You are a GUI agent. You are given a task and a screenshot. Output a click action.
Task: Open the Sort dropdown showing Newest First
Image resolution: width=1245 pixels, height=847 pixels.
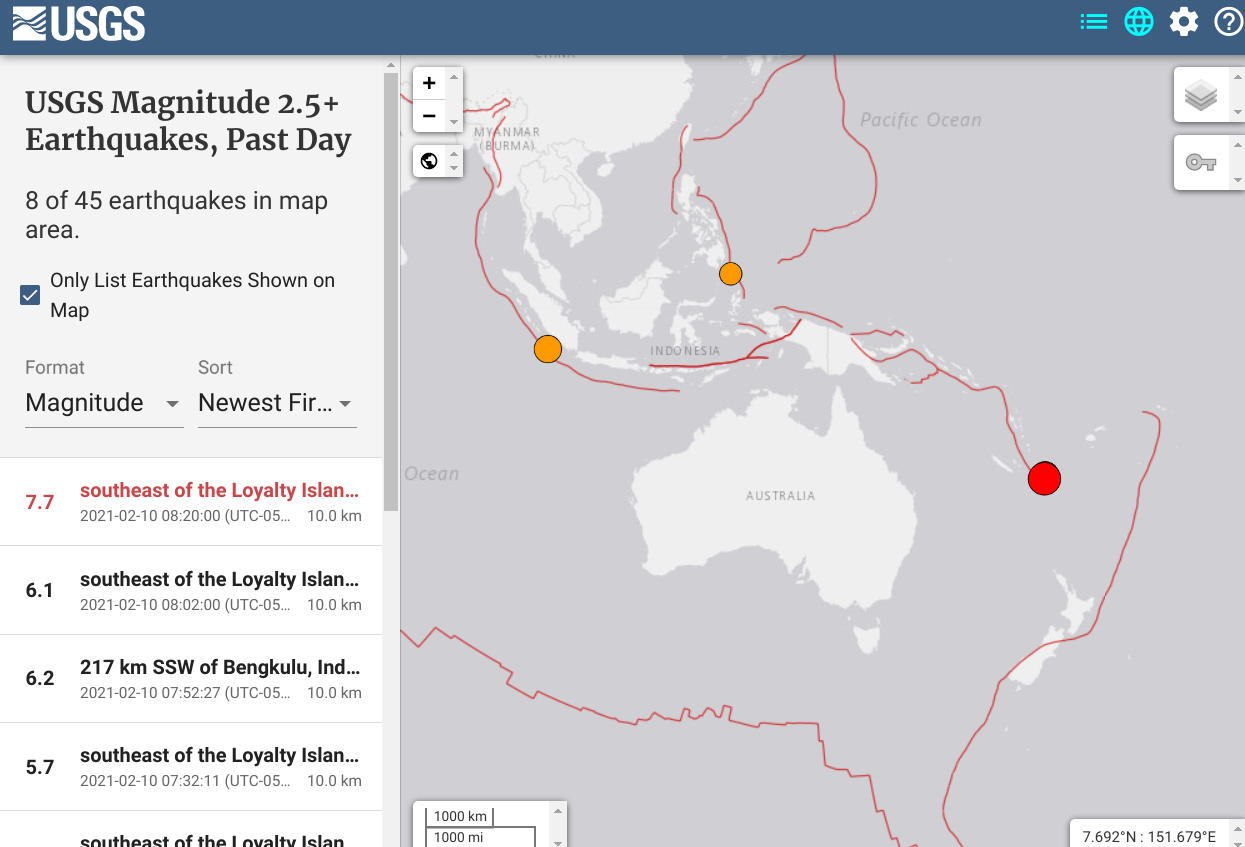tap(277, 403)
